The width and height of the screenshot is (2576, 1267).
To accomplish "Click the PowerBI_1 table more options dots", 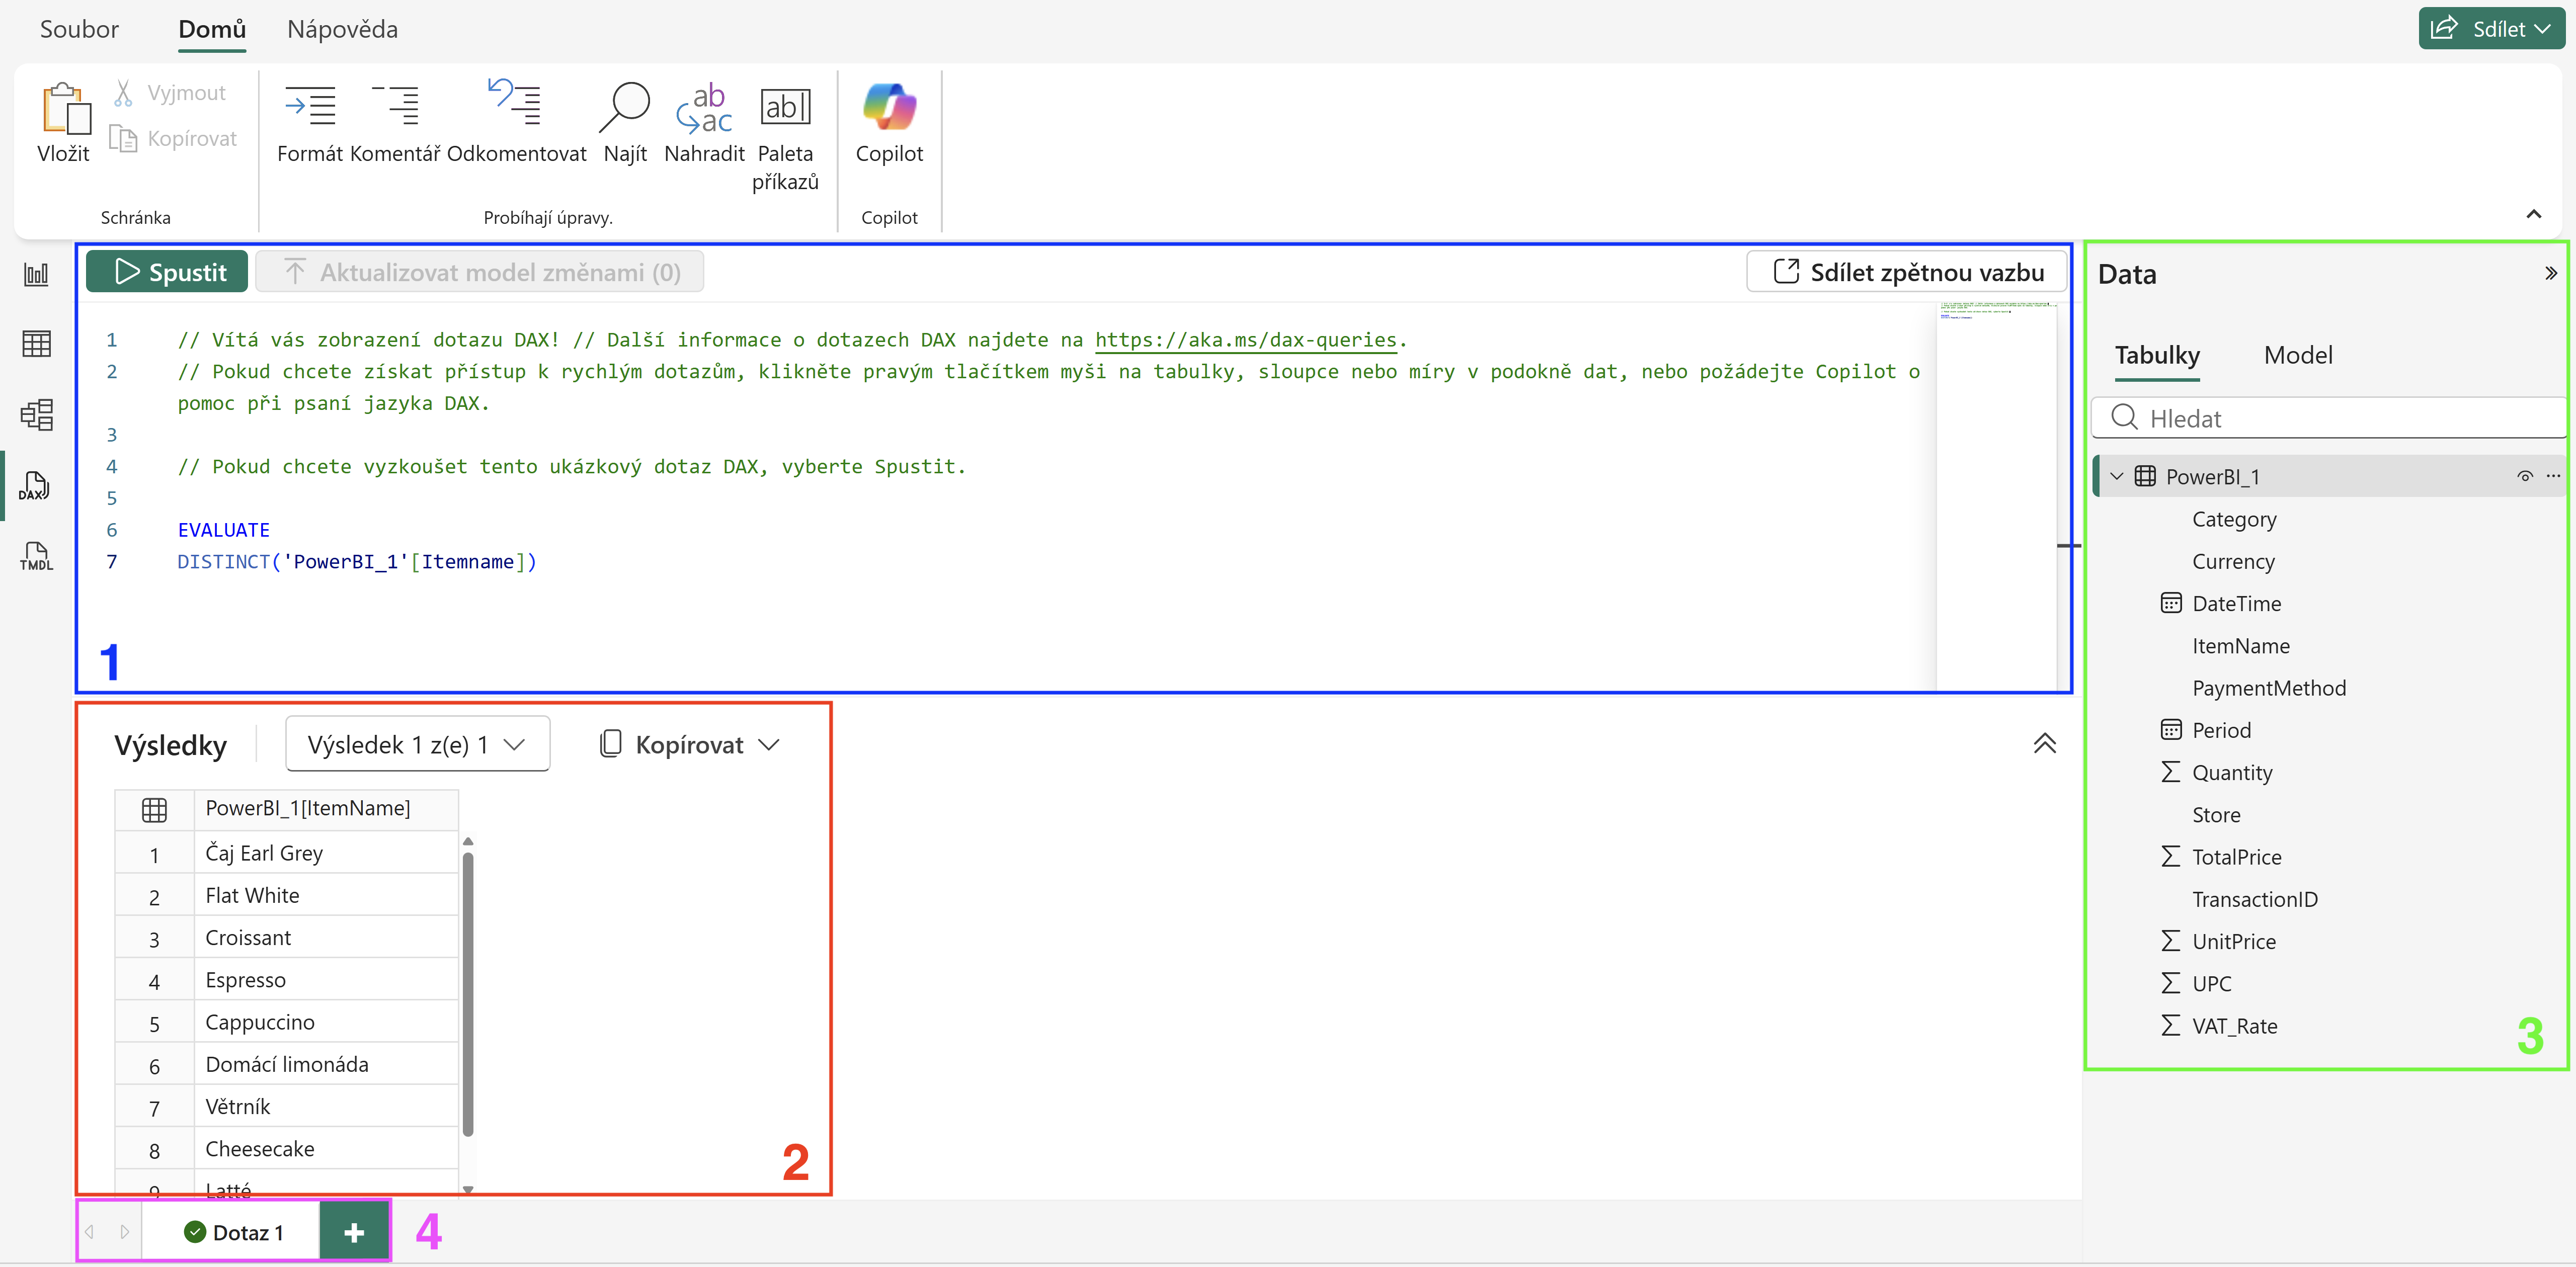I will point(2553,476).
